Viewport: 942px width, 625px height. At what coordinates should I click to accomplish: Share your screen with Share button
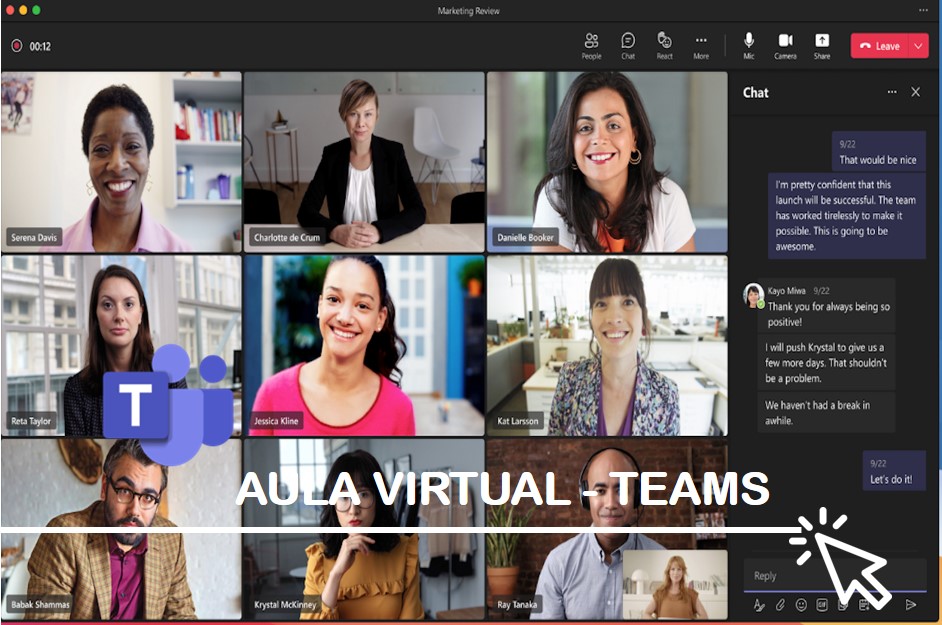click(821, 45)
